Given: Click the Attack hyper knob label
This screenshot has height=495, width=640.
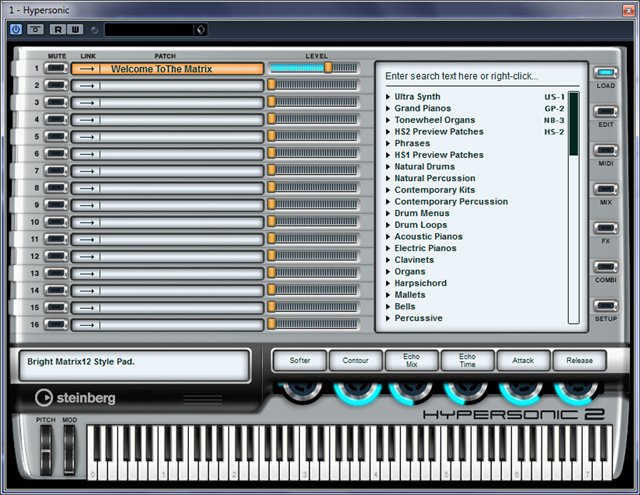Looking at the screenshot, I should [x=523, y=360].
